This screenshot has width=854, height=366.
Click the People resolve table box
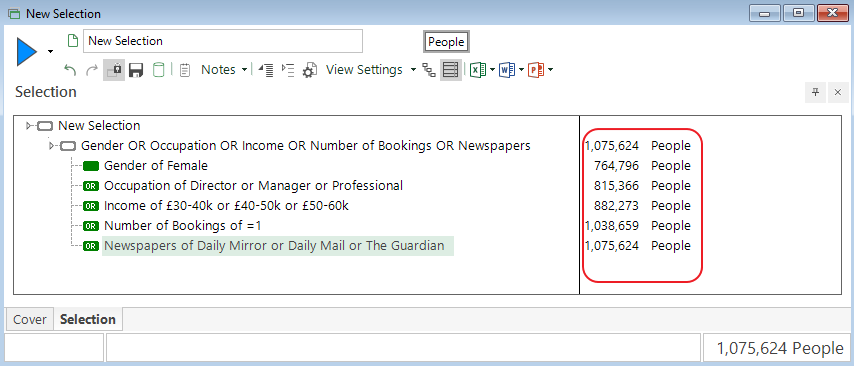pyautogui.click(x=446, y=42)
